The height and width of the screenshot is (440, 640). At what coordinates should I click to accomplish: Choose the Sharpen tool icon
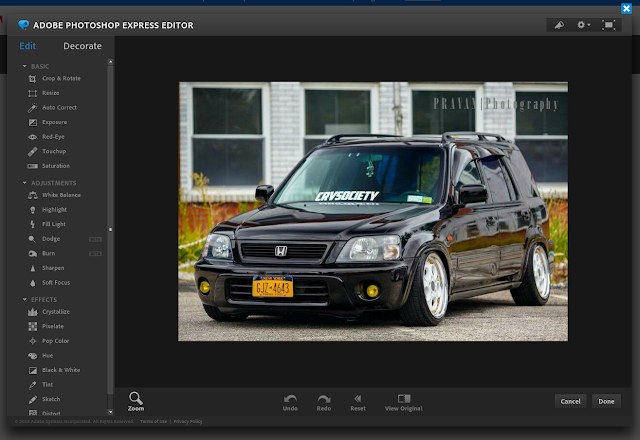[x=33, y=268]
